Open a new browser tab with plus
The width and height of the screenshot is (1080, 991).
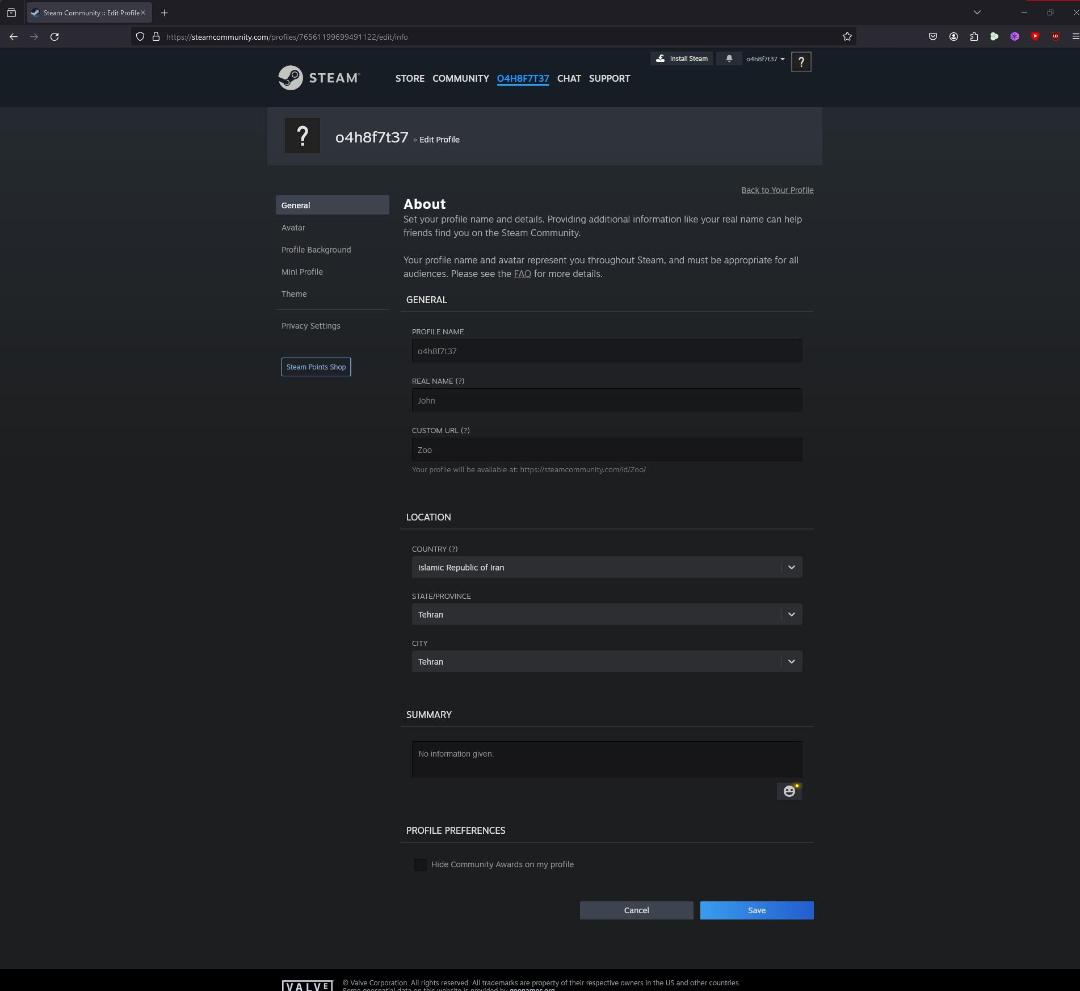click(x=164, y=12)
